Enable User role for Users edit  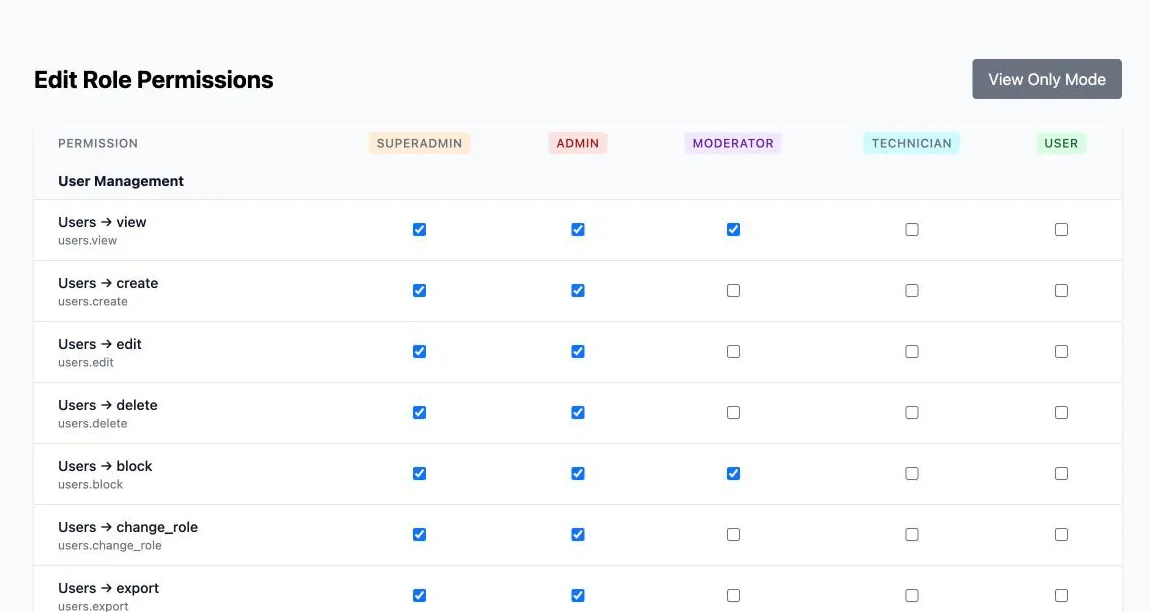[1061, 351]
